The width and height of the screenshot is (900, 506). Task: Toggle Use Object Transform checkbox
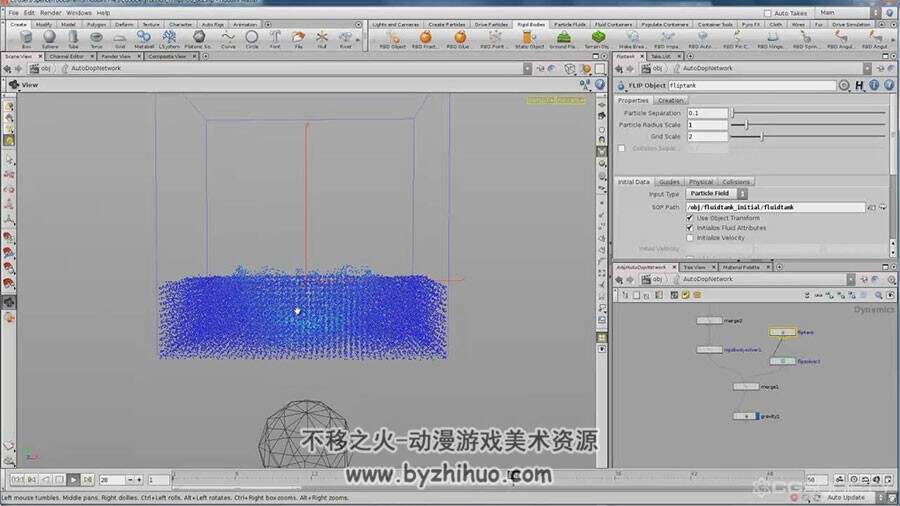tap(690, 218)
